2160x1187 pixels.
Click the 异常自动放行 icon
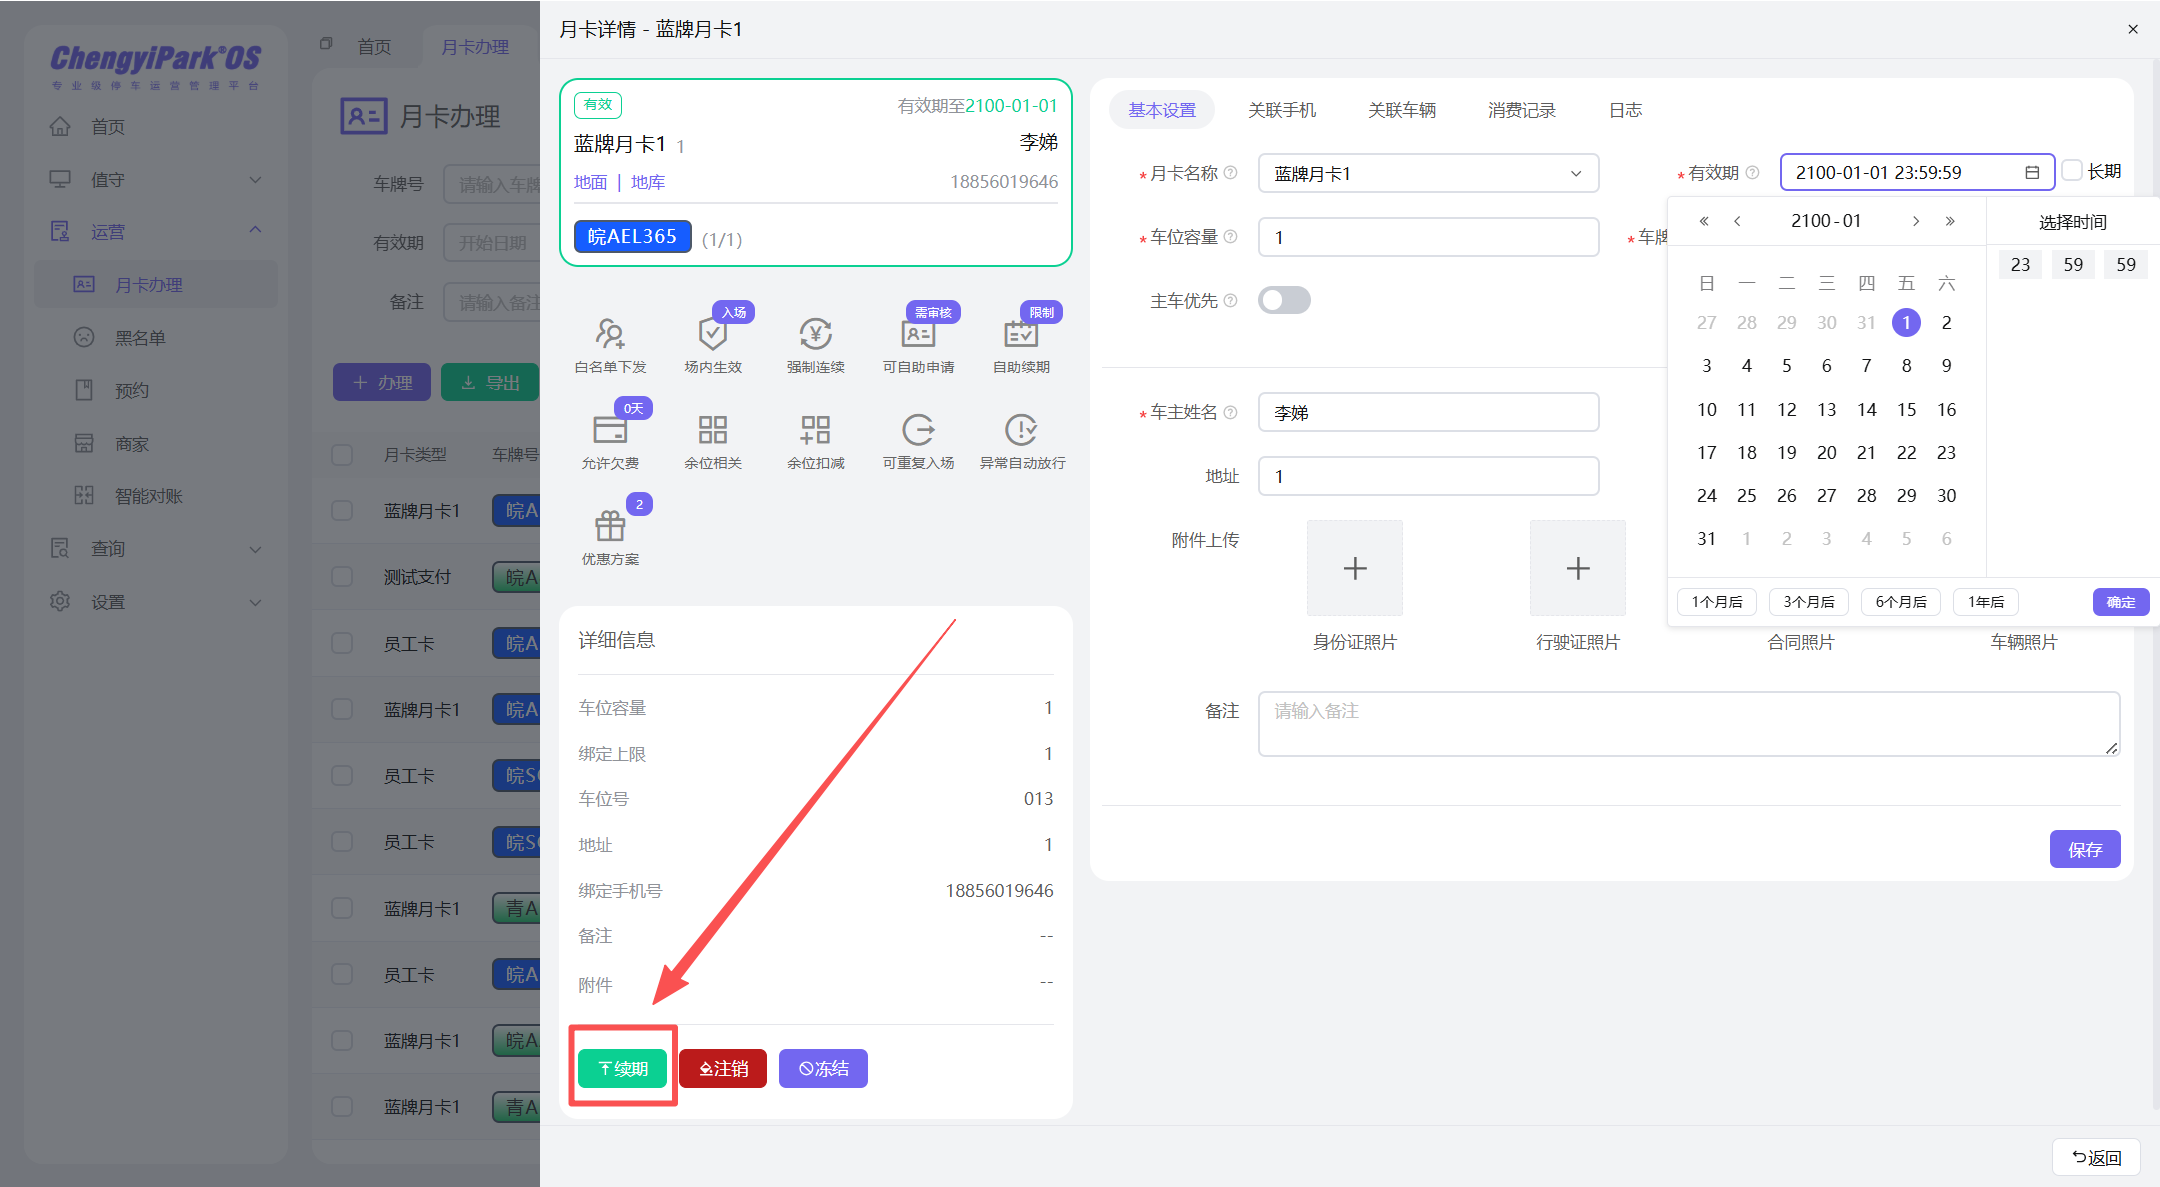(x=1021, y=430)
